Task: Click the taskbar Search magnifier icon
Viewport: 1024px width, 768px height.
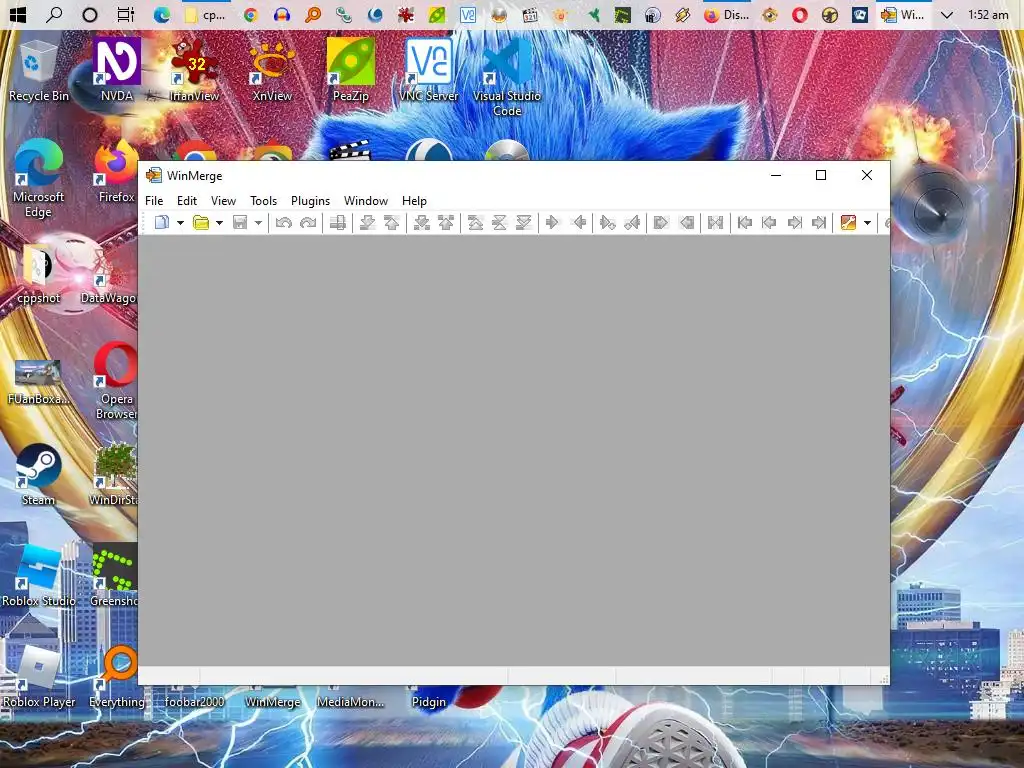Action: pyautogui.click(x=54, y=14)
